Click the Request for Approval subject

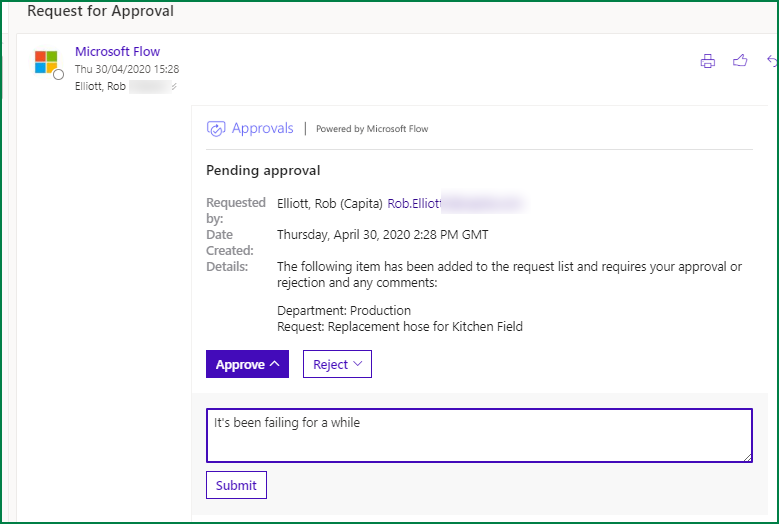(100, 11)
